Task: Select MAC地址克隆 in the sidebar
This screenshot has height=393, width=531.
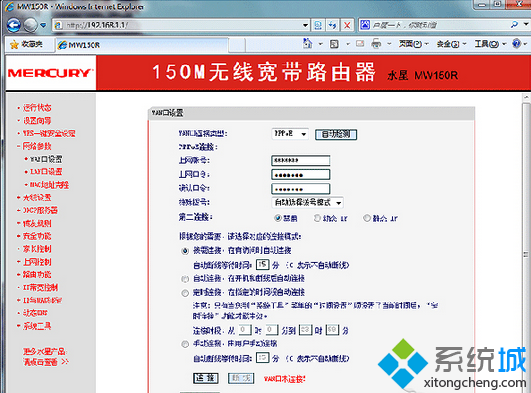Action: [x=49, y=185]
